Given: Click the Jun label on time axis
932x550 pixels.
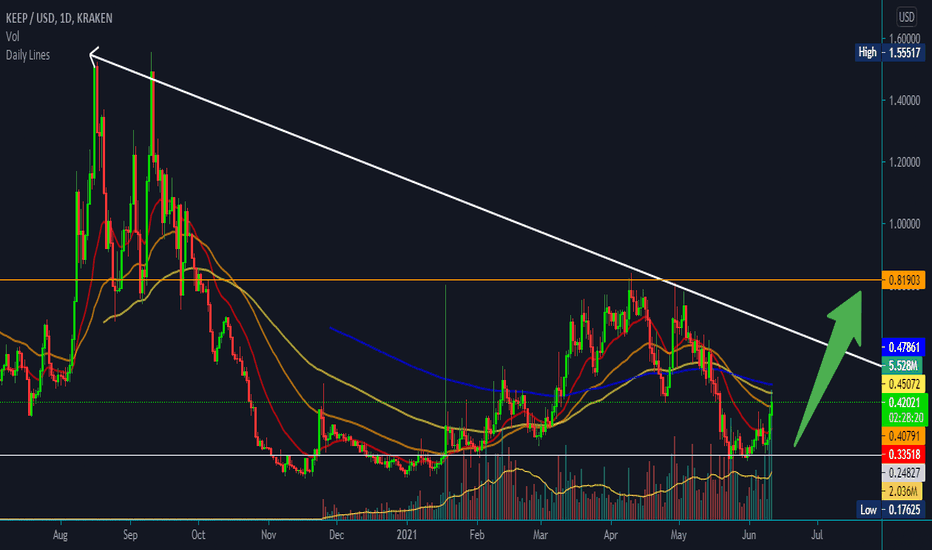Looking at the screenshot, I should 749,535.
